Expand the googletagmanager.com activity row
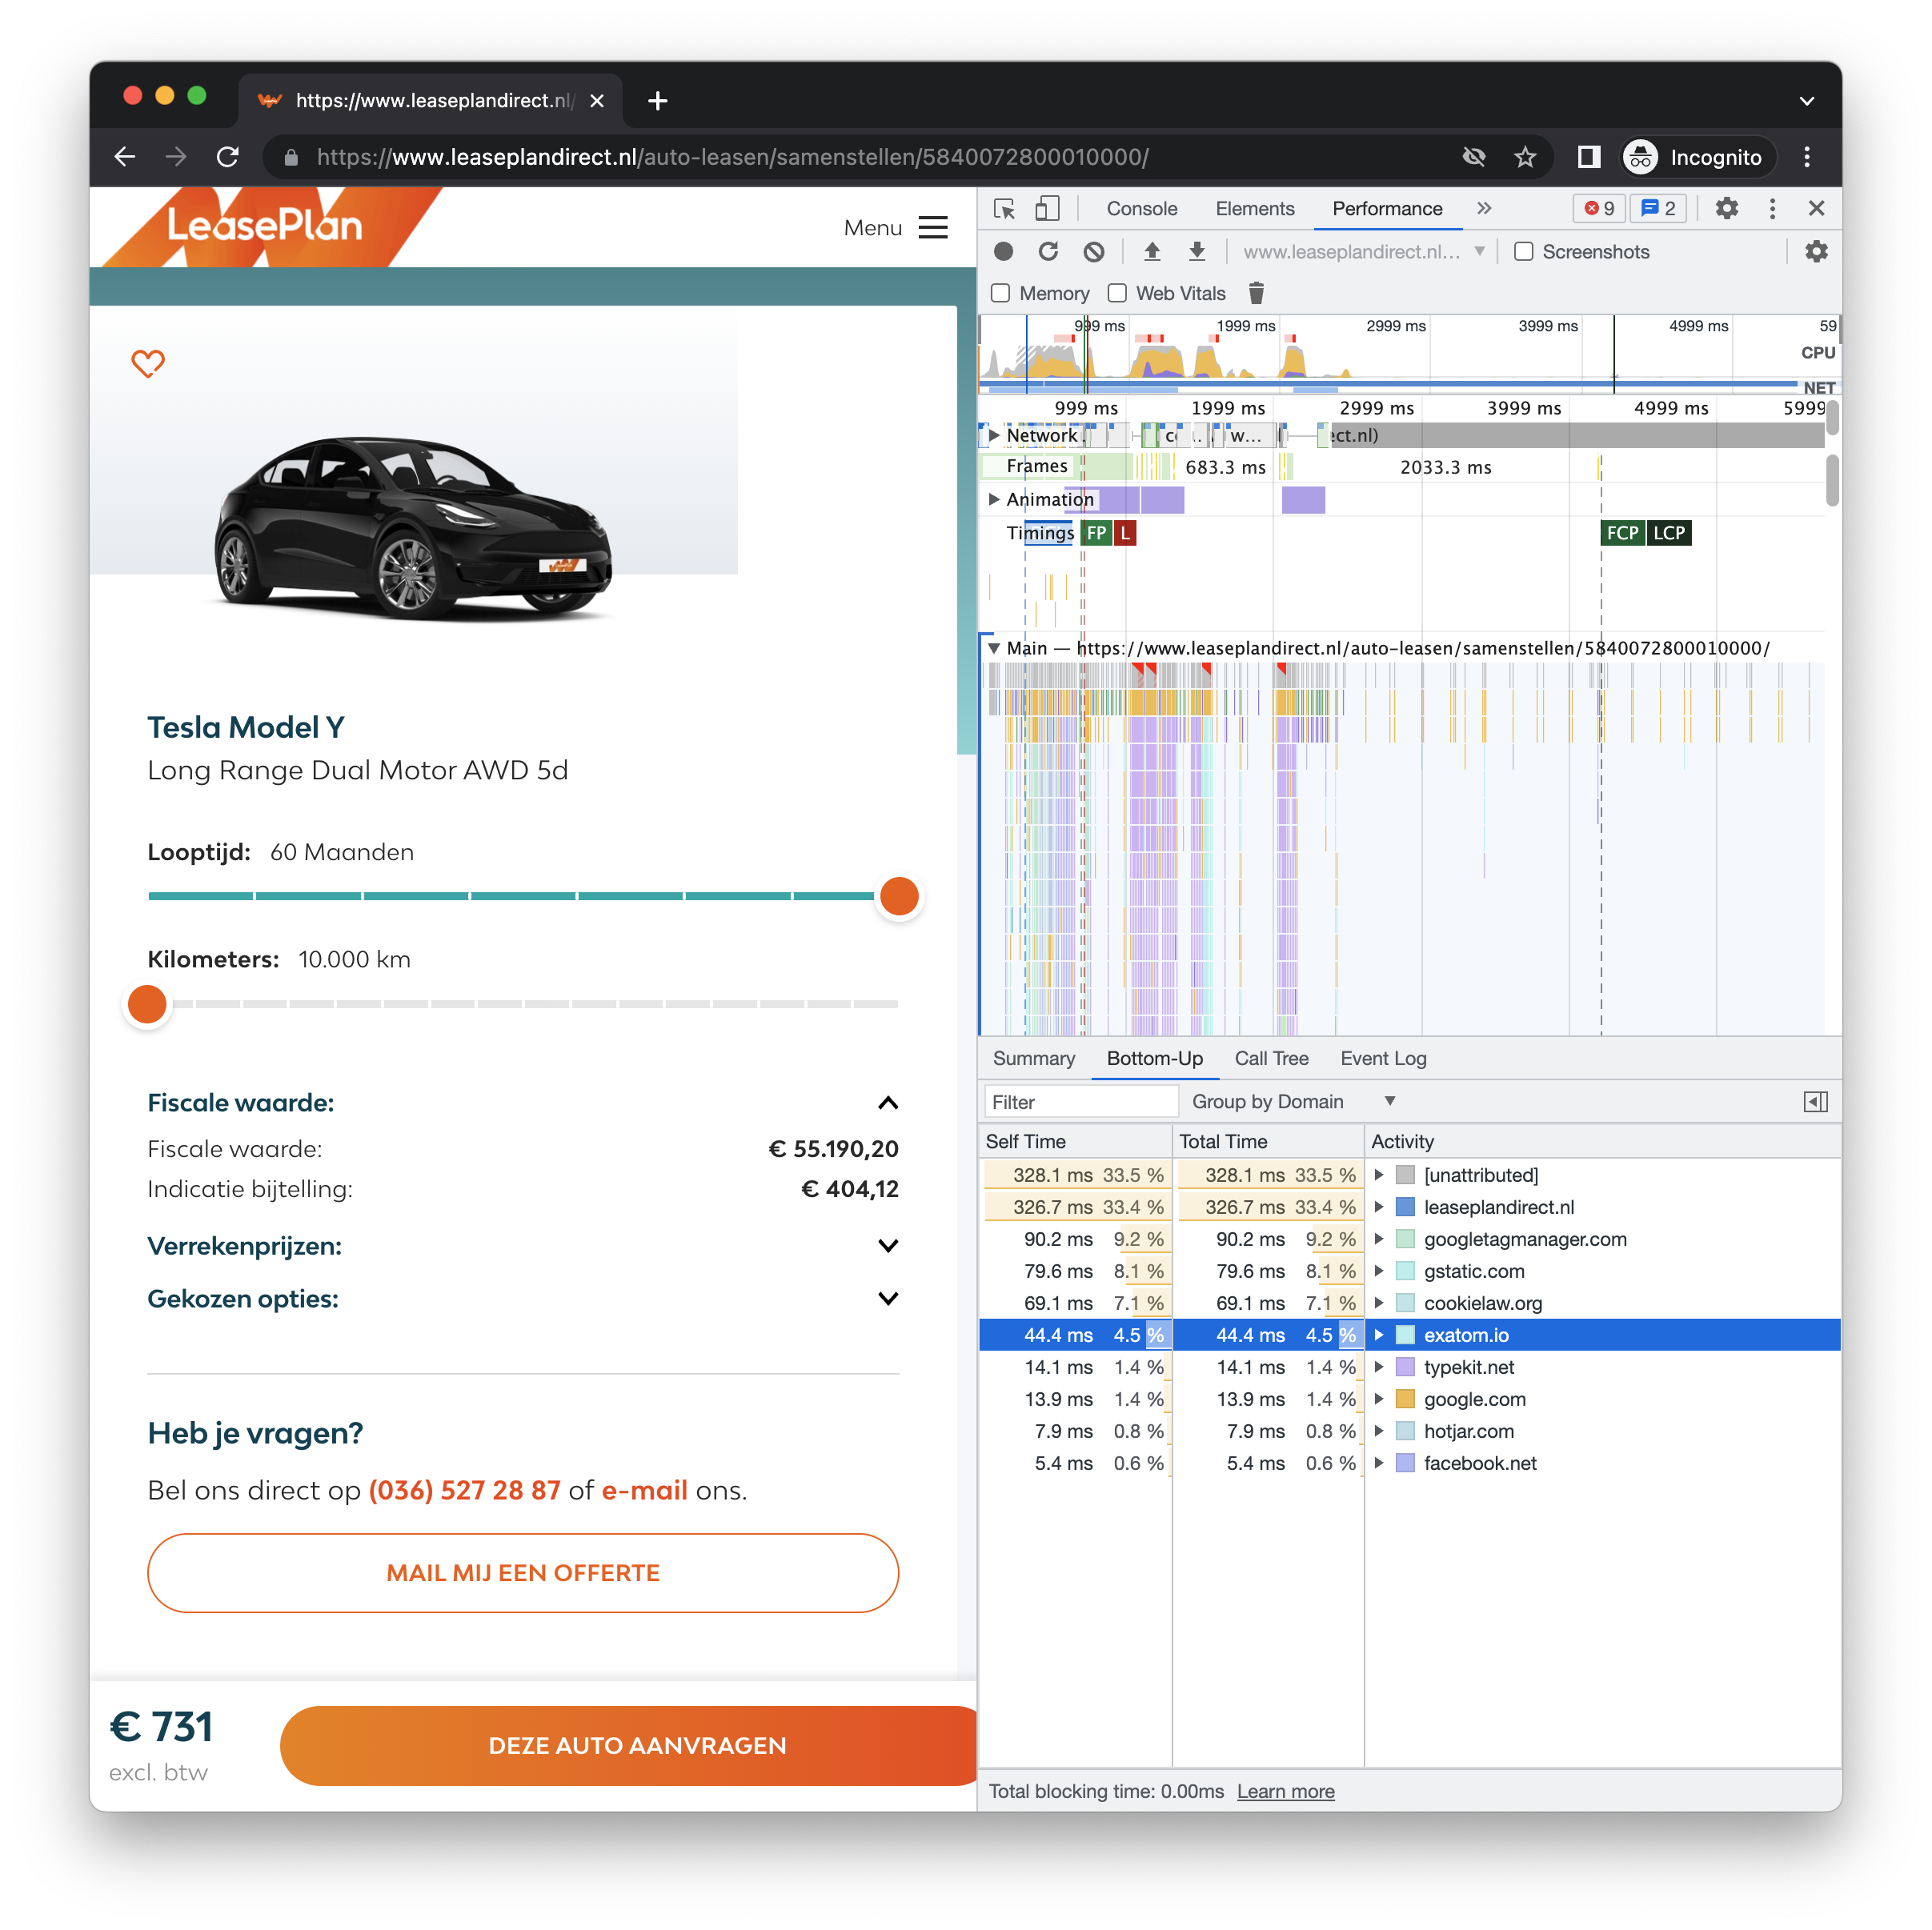The image size is (1932, 1930). coord(1379,1239)
